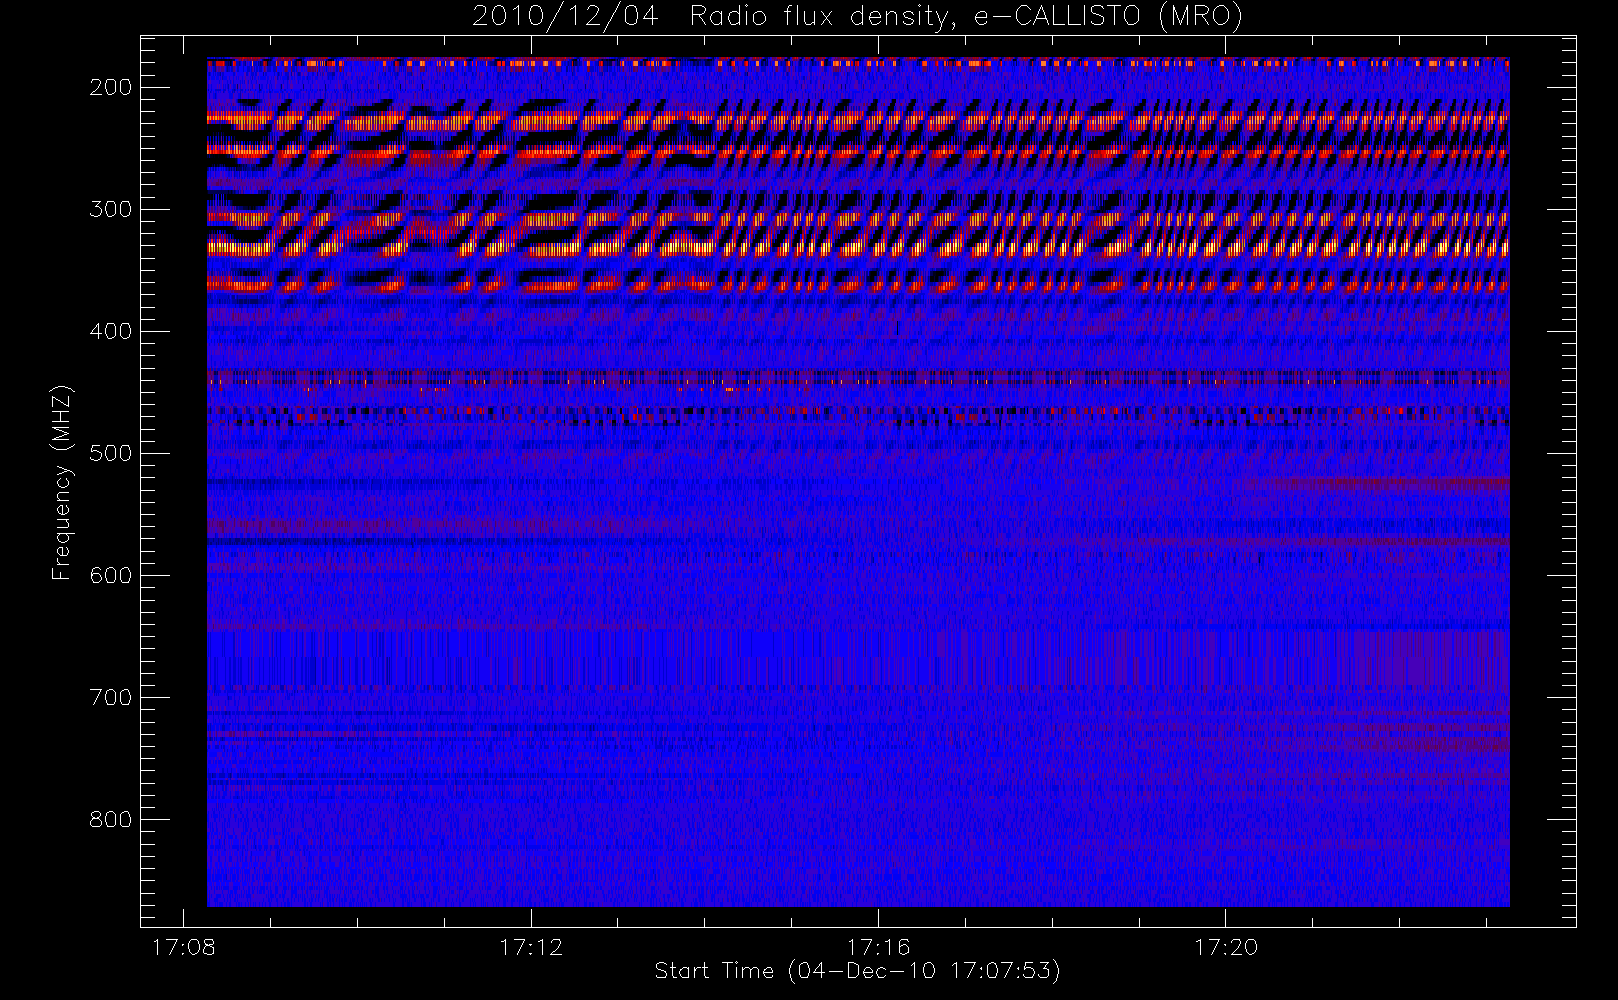The height and width of the screenshot is (1000, 1618).
Task: Click the 200 frequency tick label
Action: 110,87
